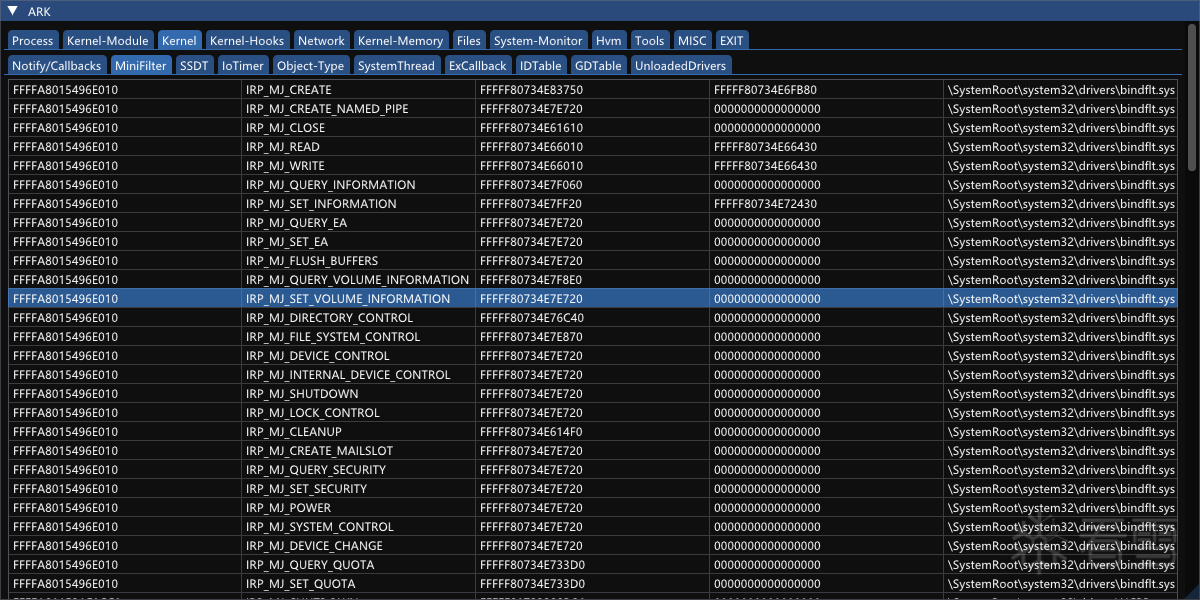Click the IRP_MJ_CLEANUP entry
Screen dimensions: 1200x600
[x=294, y=432]
